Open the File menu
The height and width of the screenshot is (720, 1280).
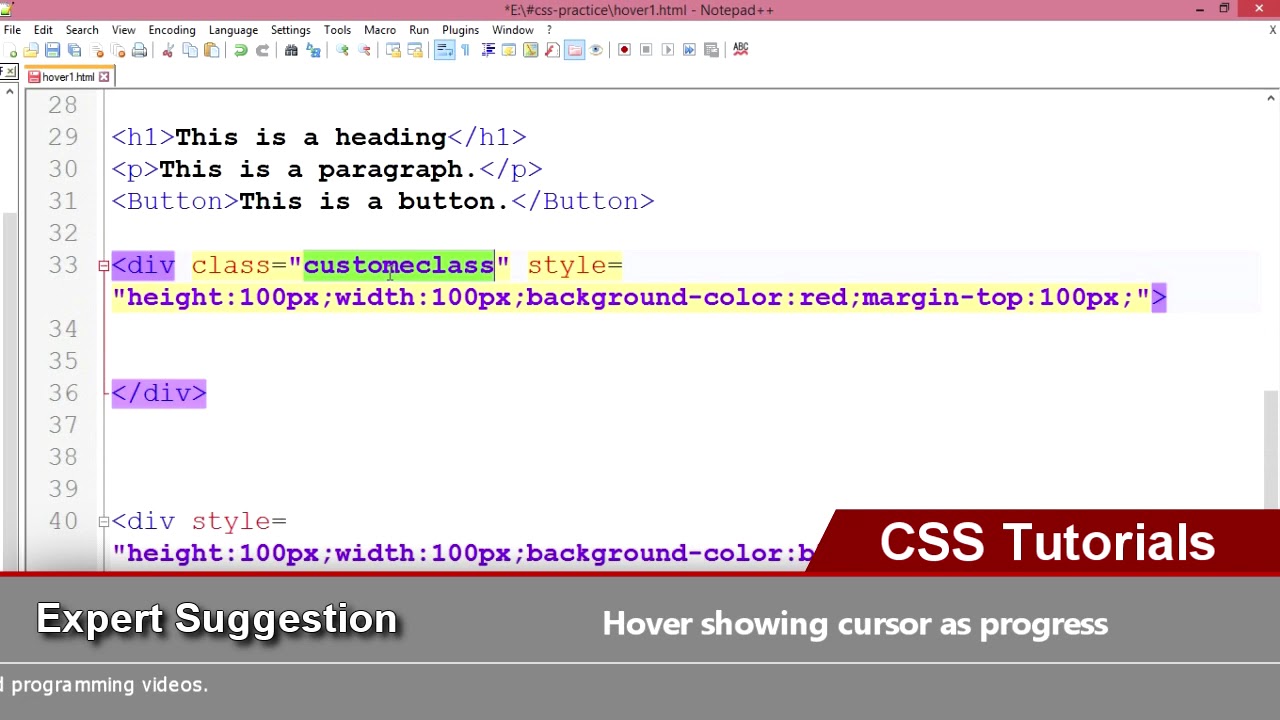pyautogui.click(x=12, y=30)
